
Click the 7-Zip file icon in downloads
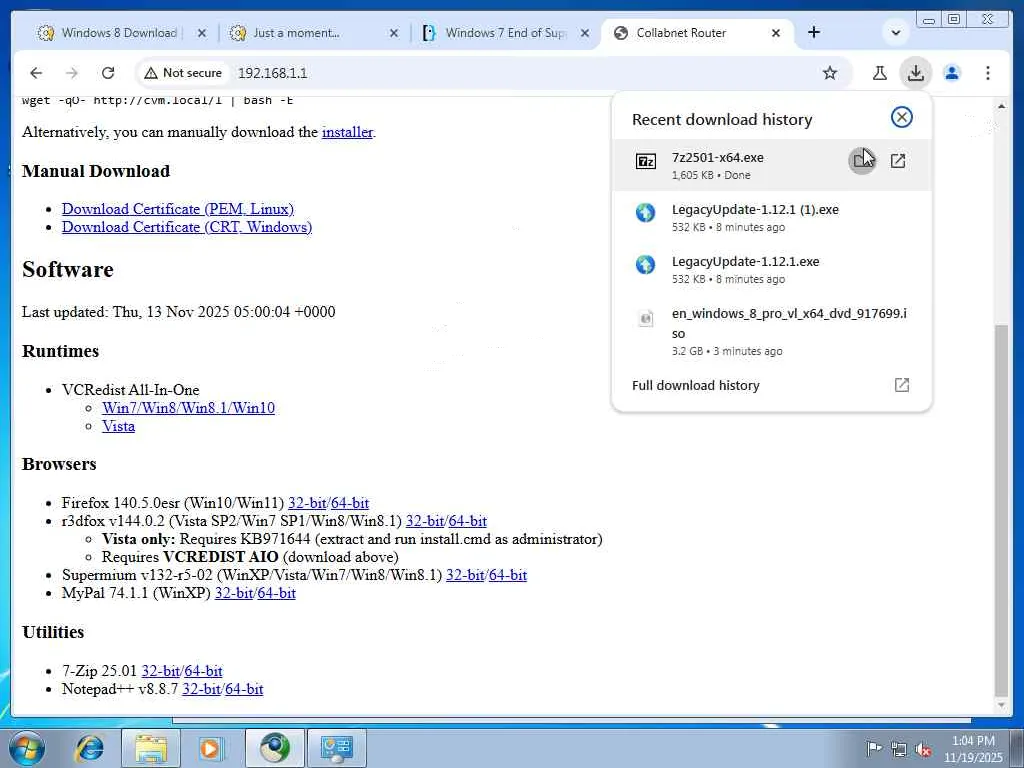point(646,161)
